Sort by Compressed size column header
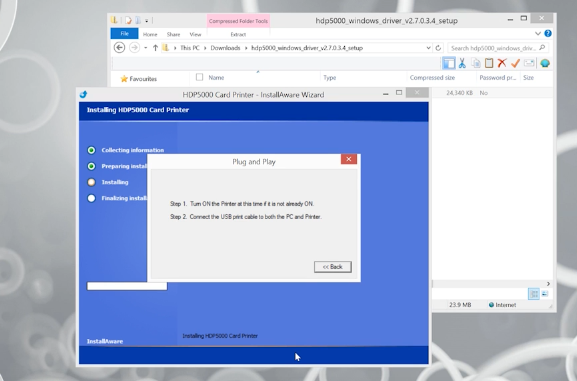This screenshot has height=381, width=577. (432, 77)
